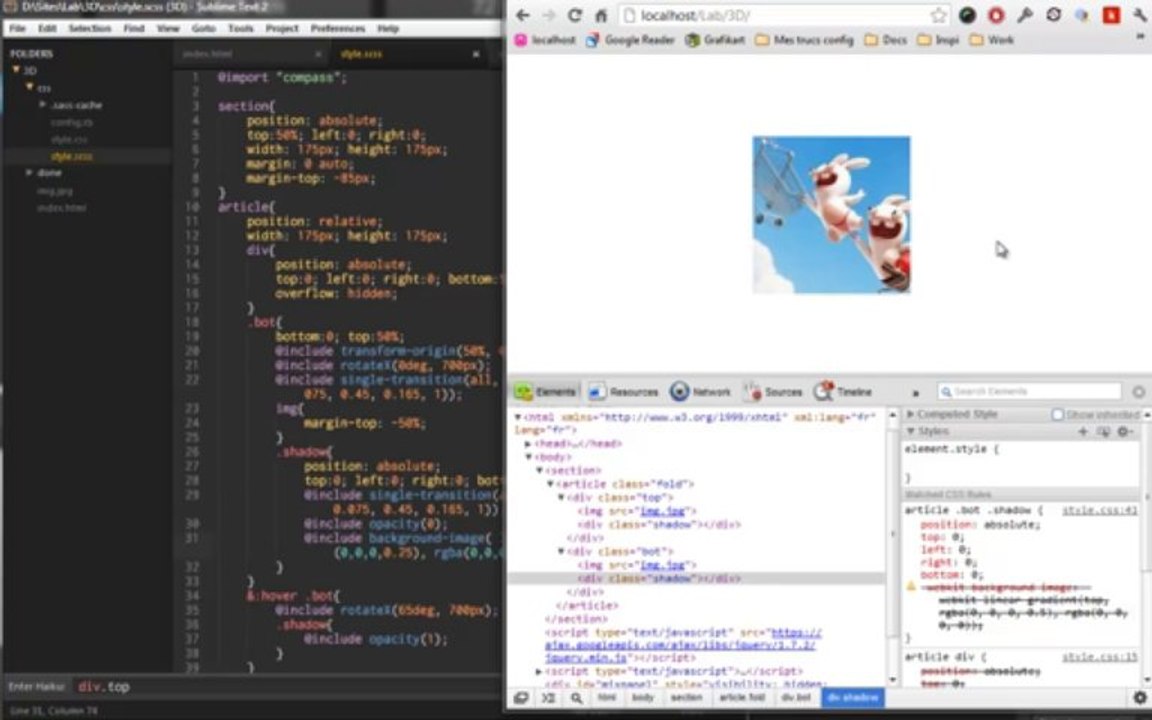Open the Google Reader bookmark
Screen dimensions: 1152x720
click(630, 40)
